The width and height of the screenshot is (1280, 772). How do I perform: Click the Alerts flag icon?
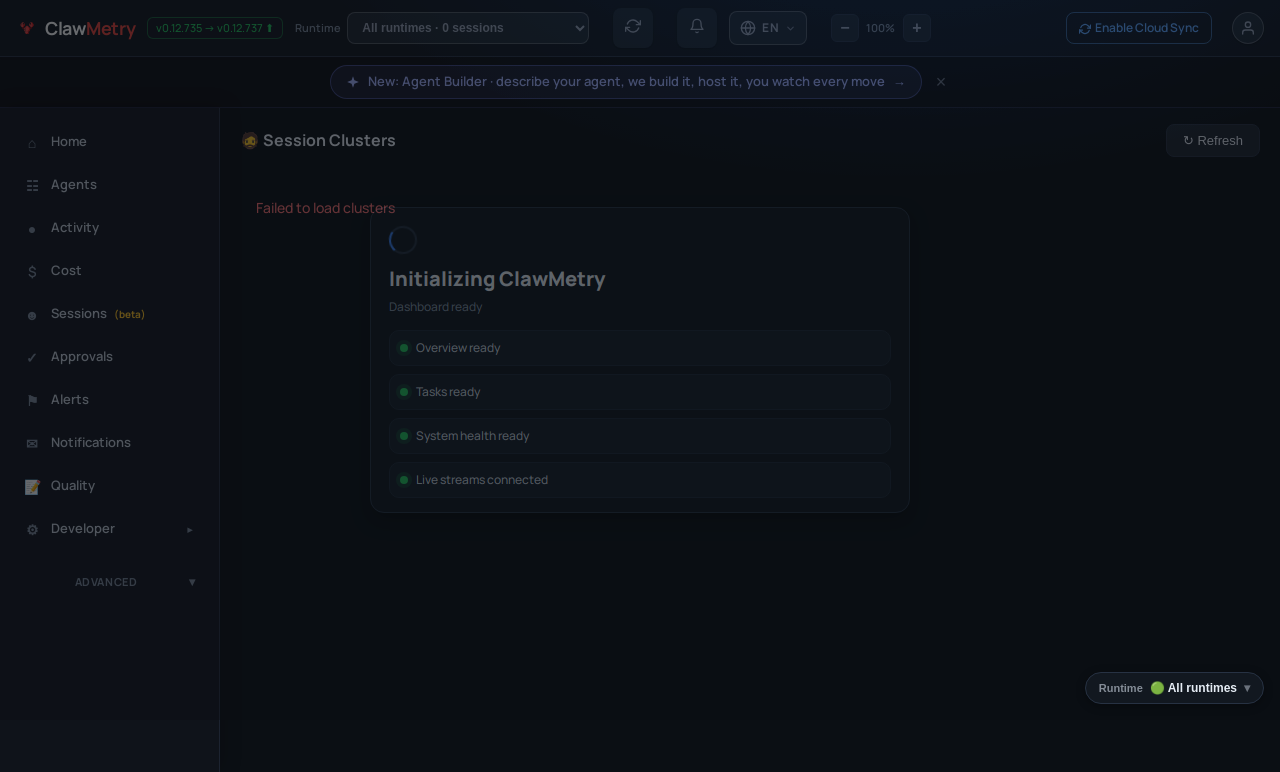(x=32, y=401)
